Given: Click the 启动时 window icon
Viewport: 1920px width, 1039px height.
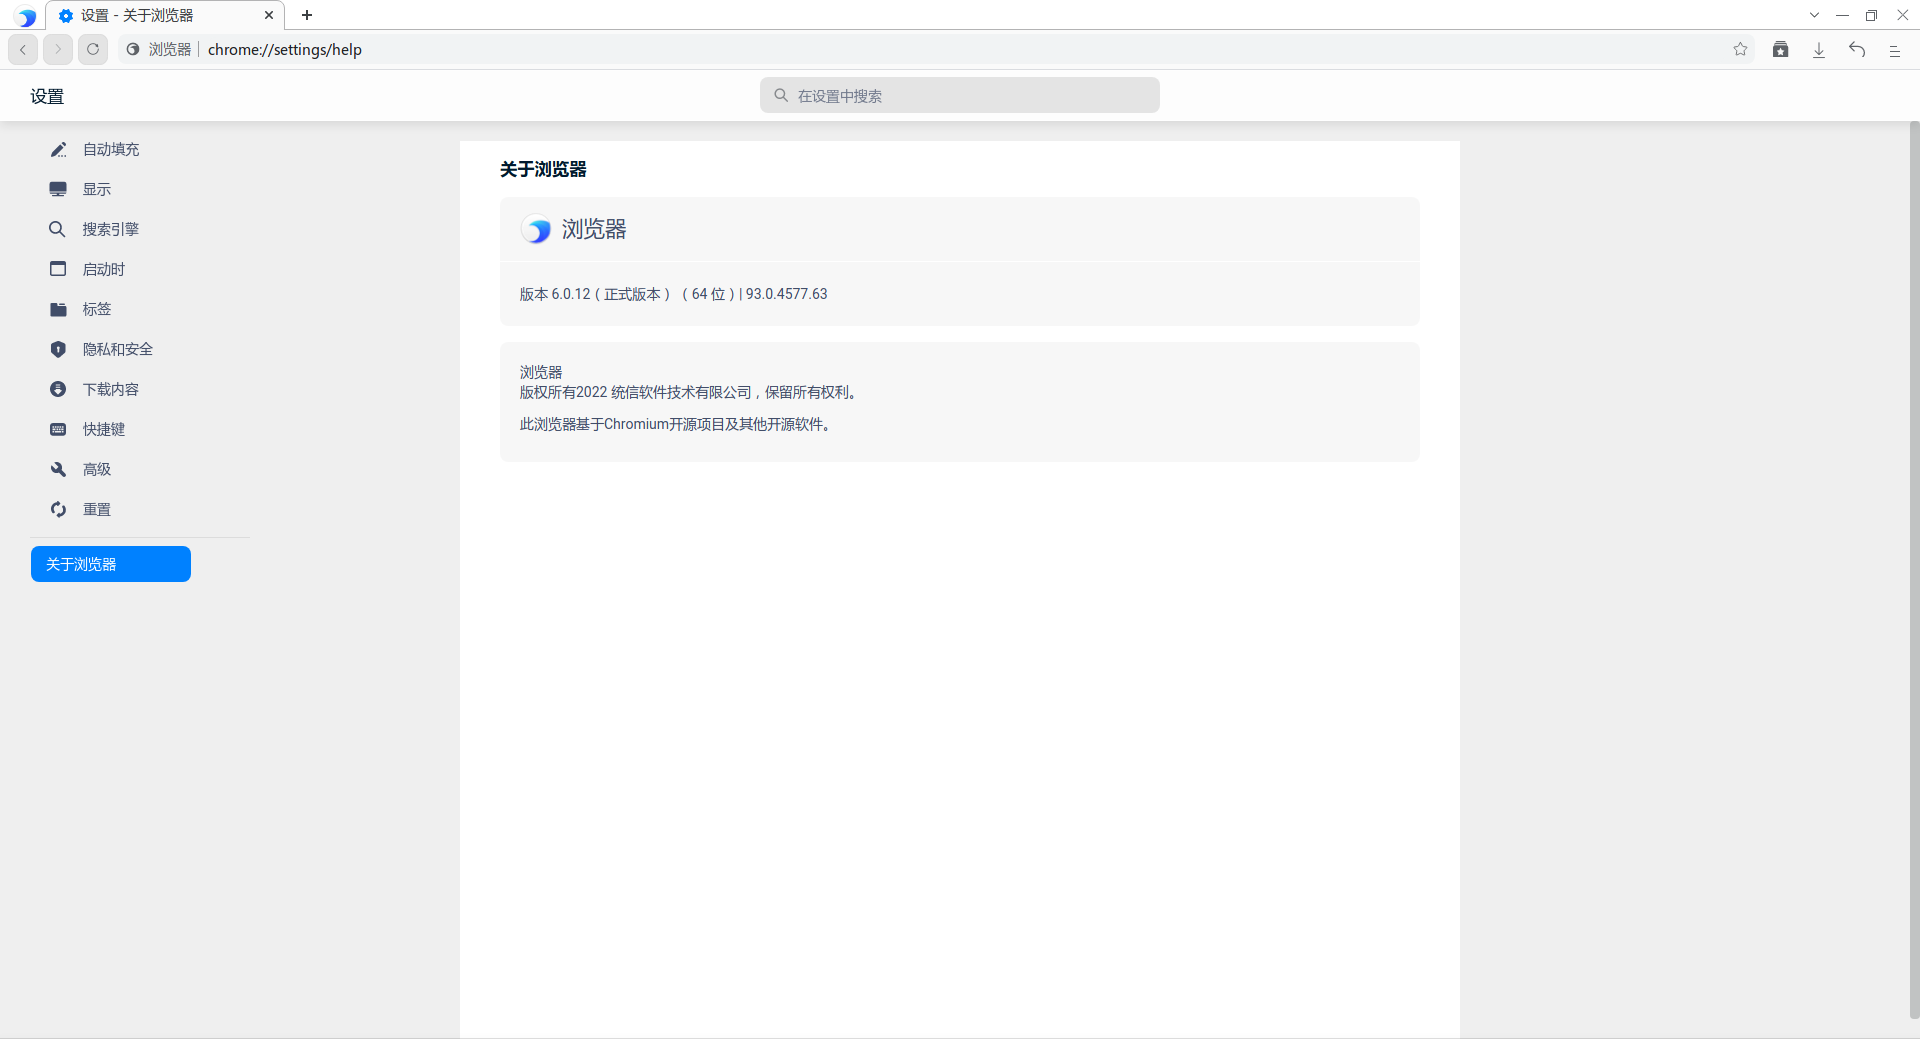Looking at the screenshot, I should tap(58, 269).
